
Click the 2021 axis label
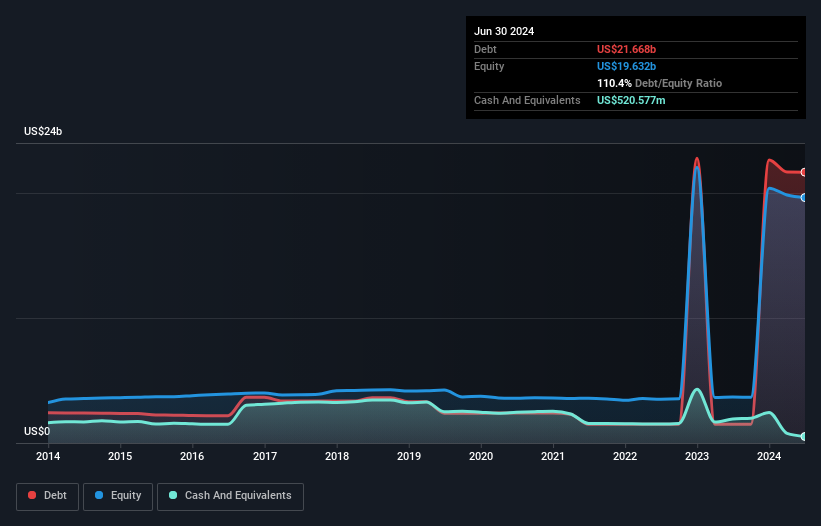point(553,456)
